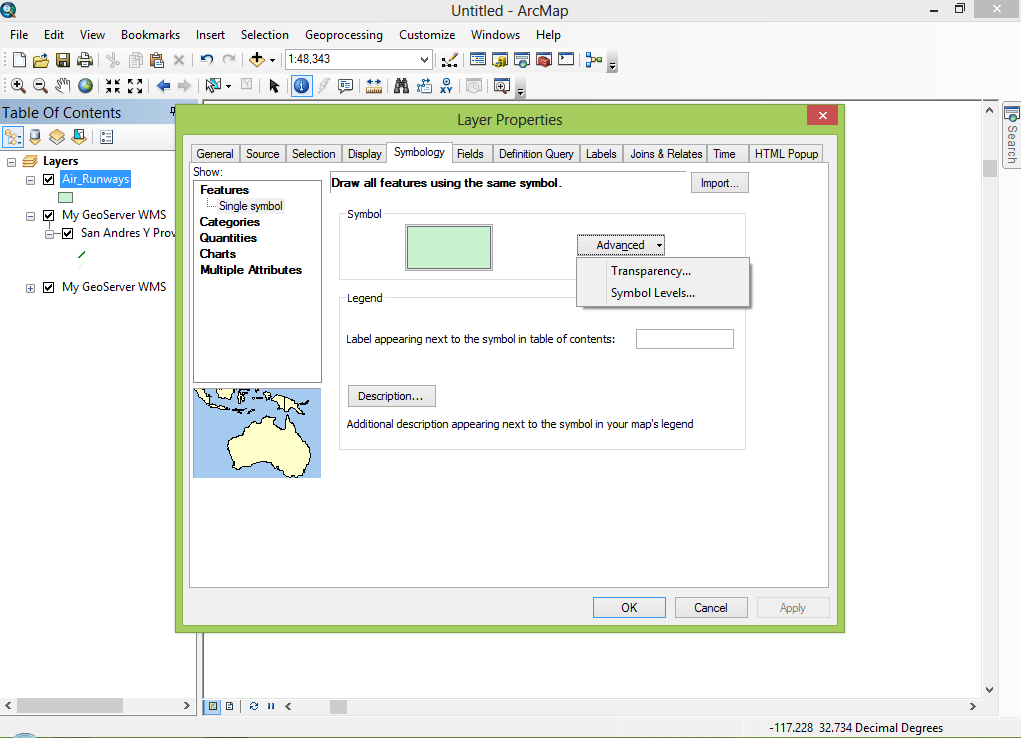Uncheck the Air_Runways layer visibility

pos(48,179)
